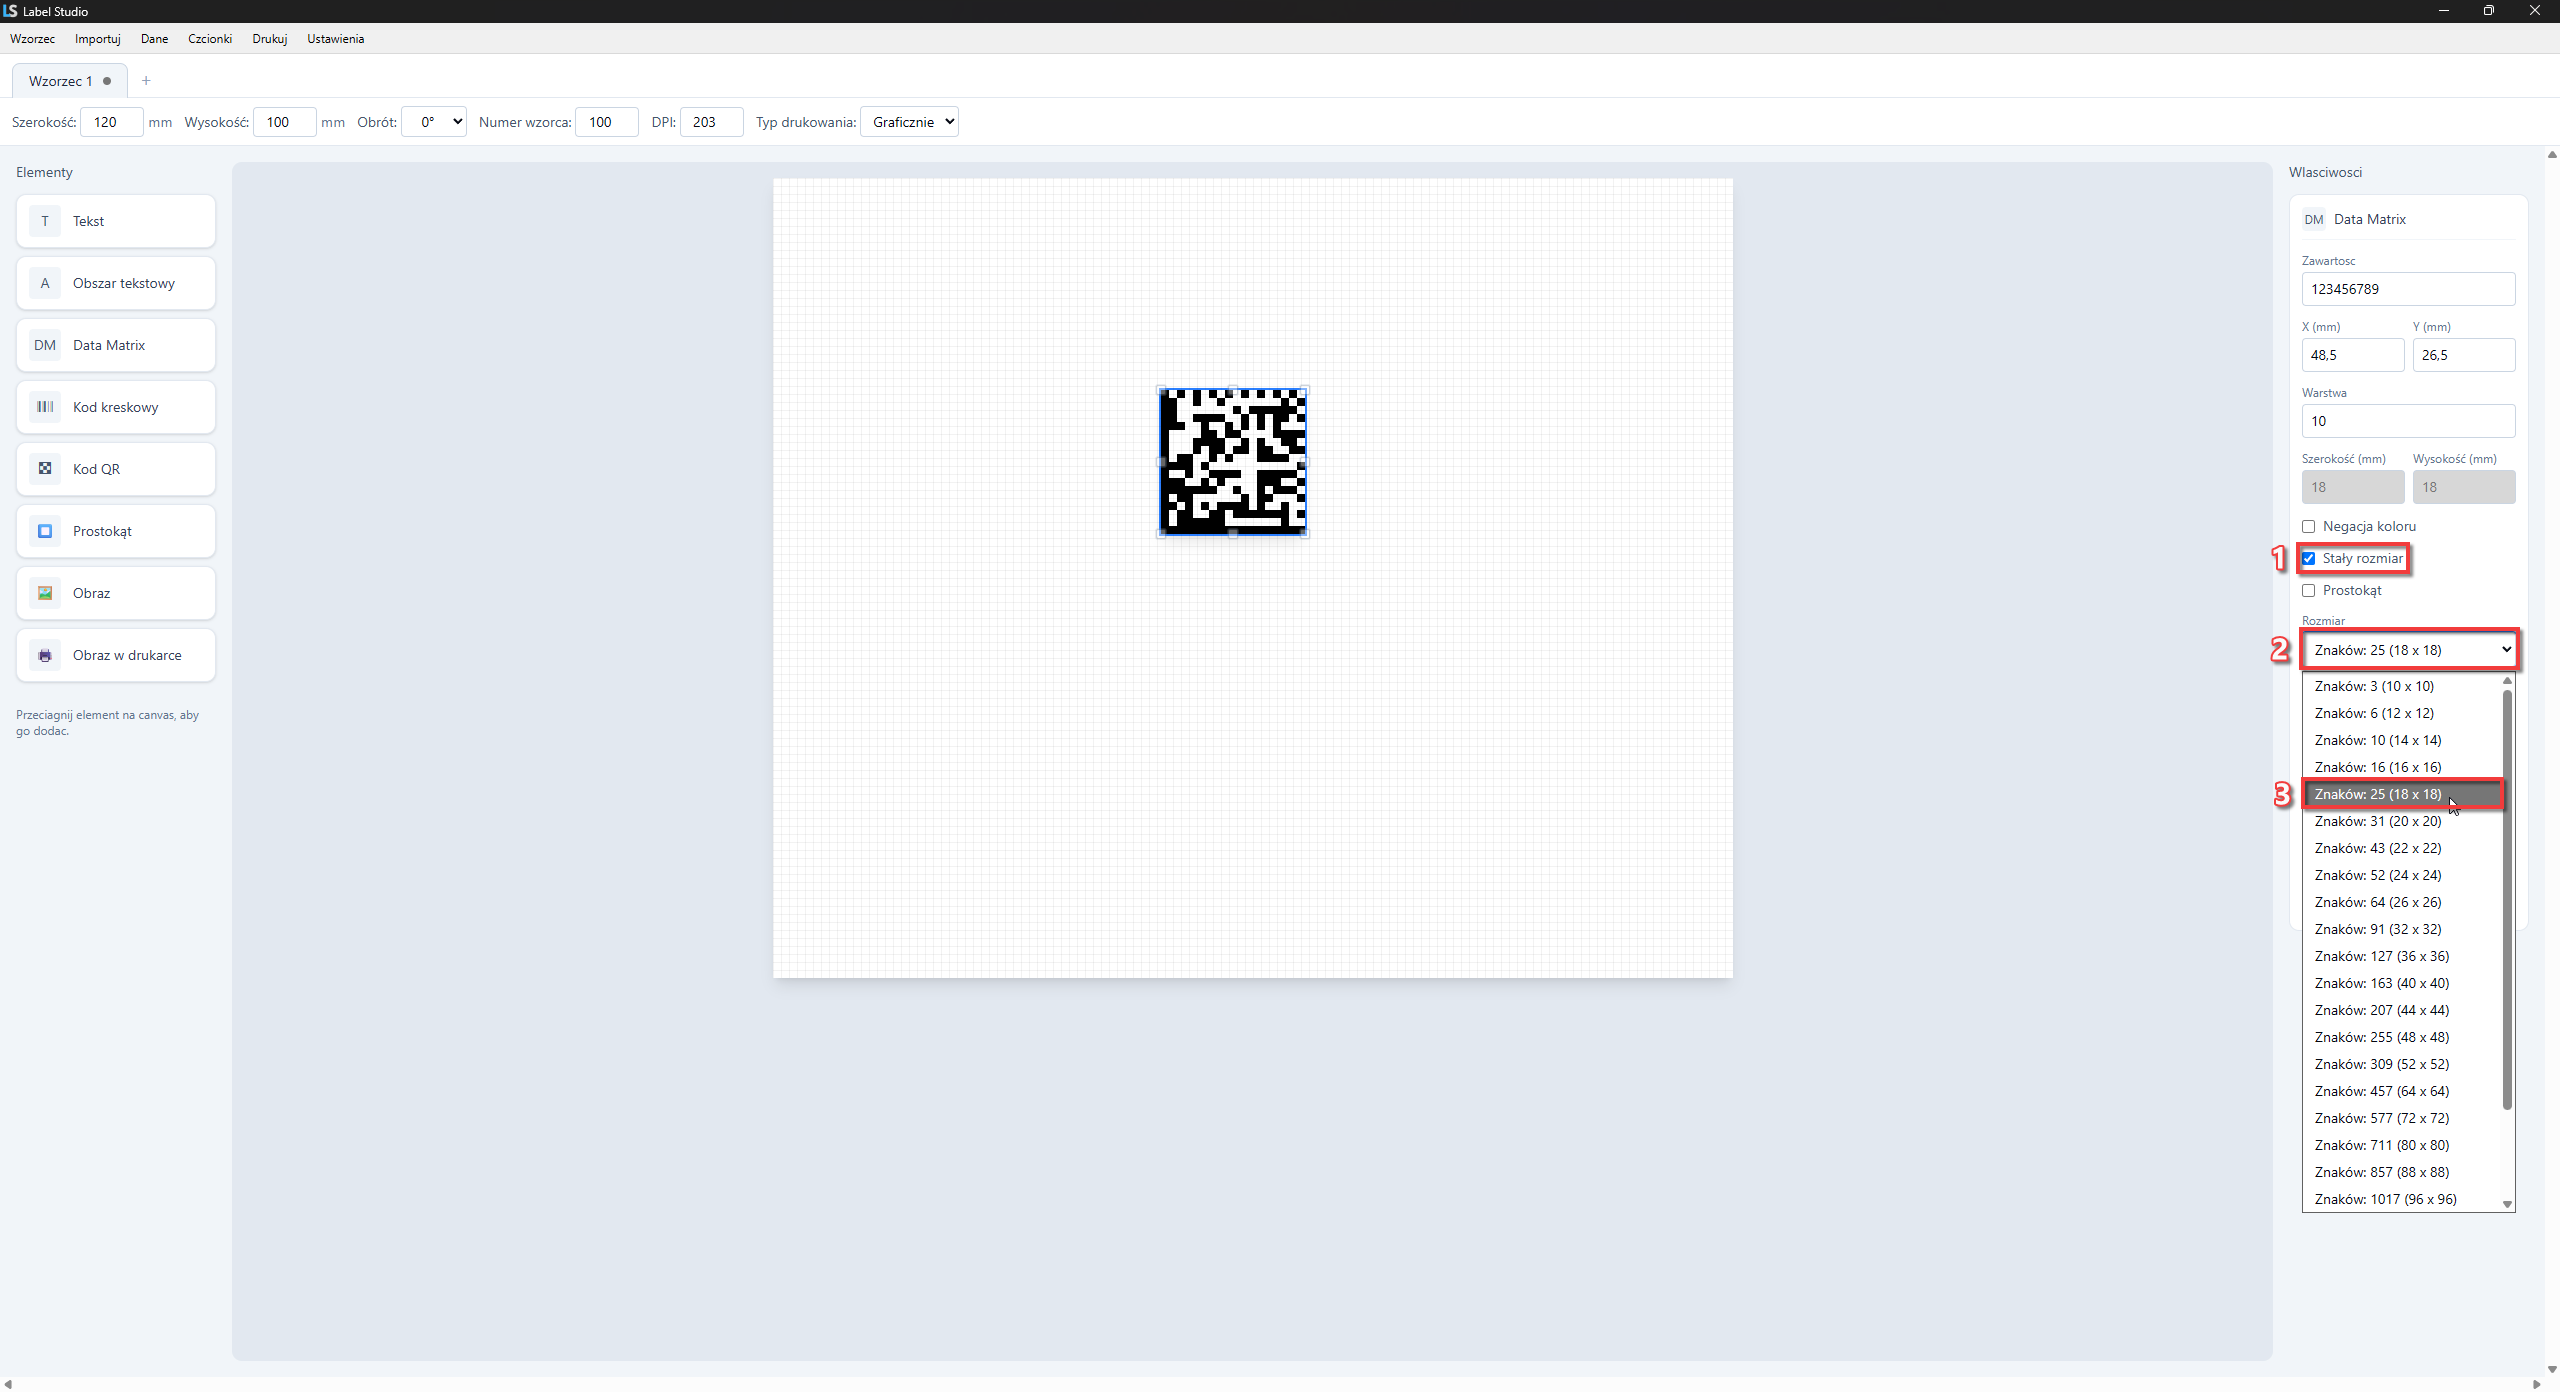Choose option Znaków: 3 (10 x 10)

(x=2402, y=686)
